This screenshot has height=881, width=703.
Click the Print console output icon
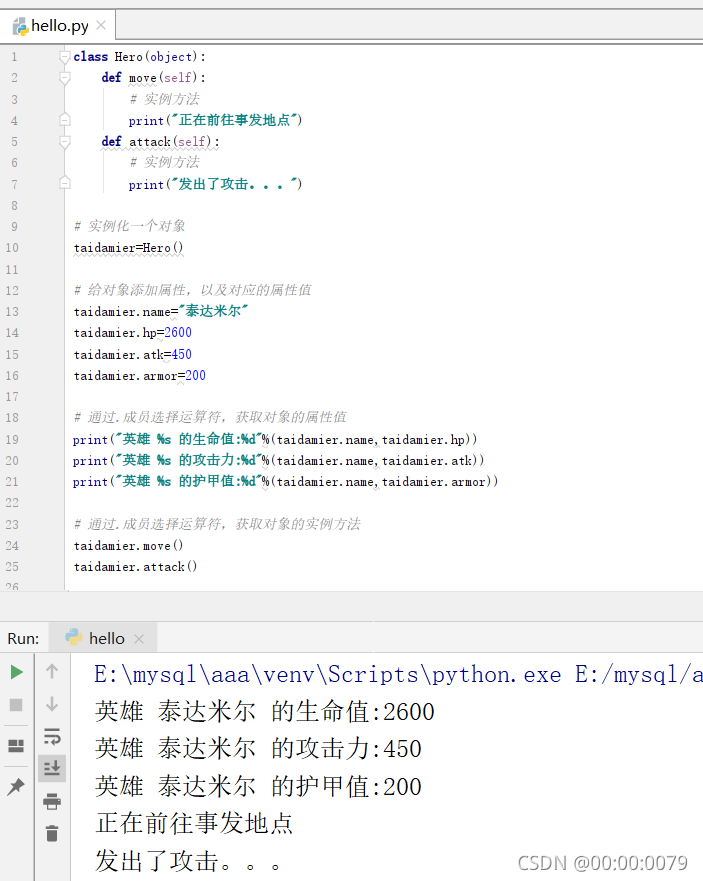pyautogui.click(x=52, y=801)
